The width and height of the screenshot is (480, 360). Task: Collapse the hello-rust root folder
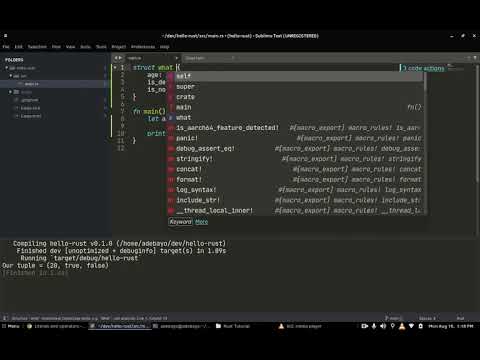click(6, 68)
